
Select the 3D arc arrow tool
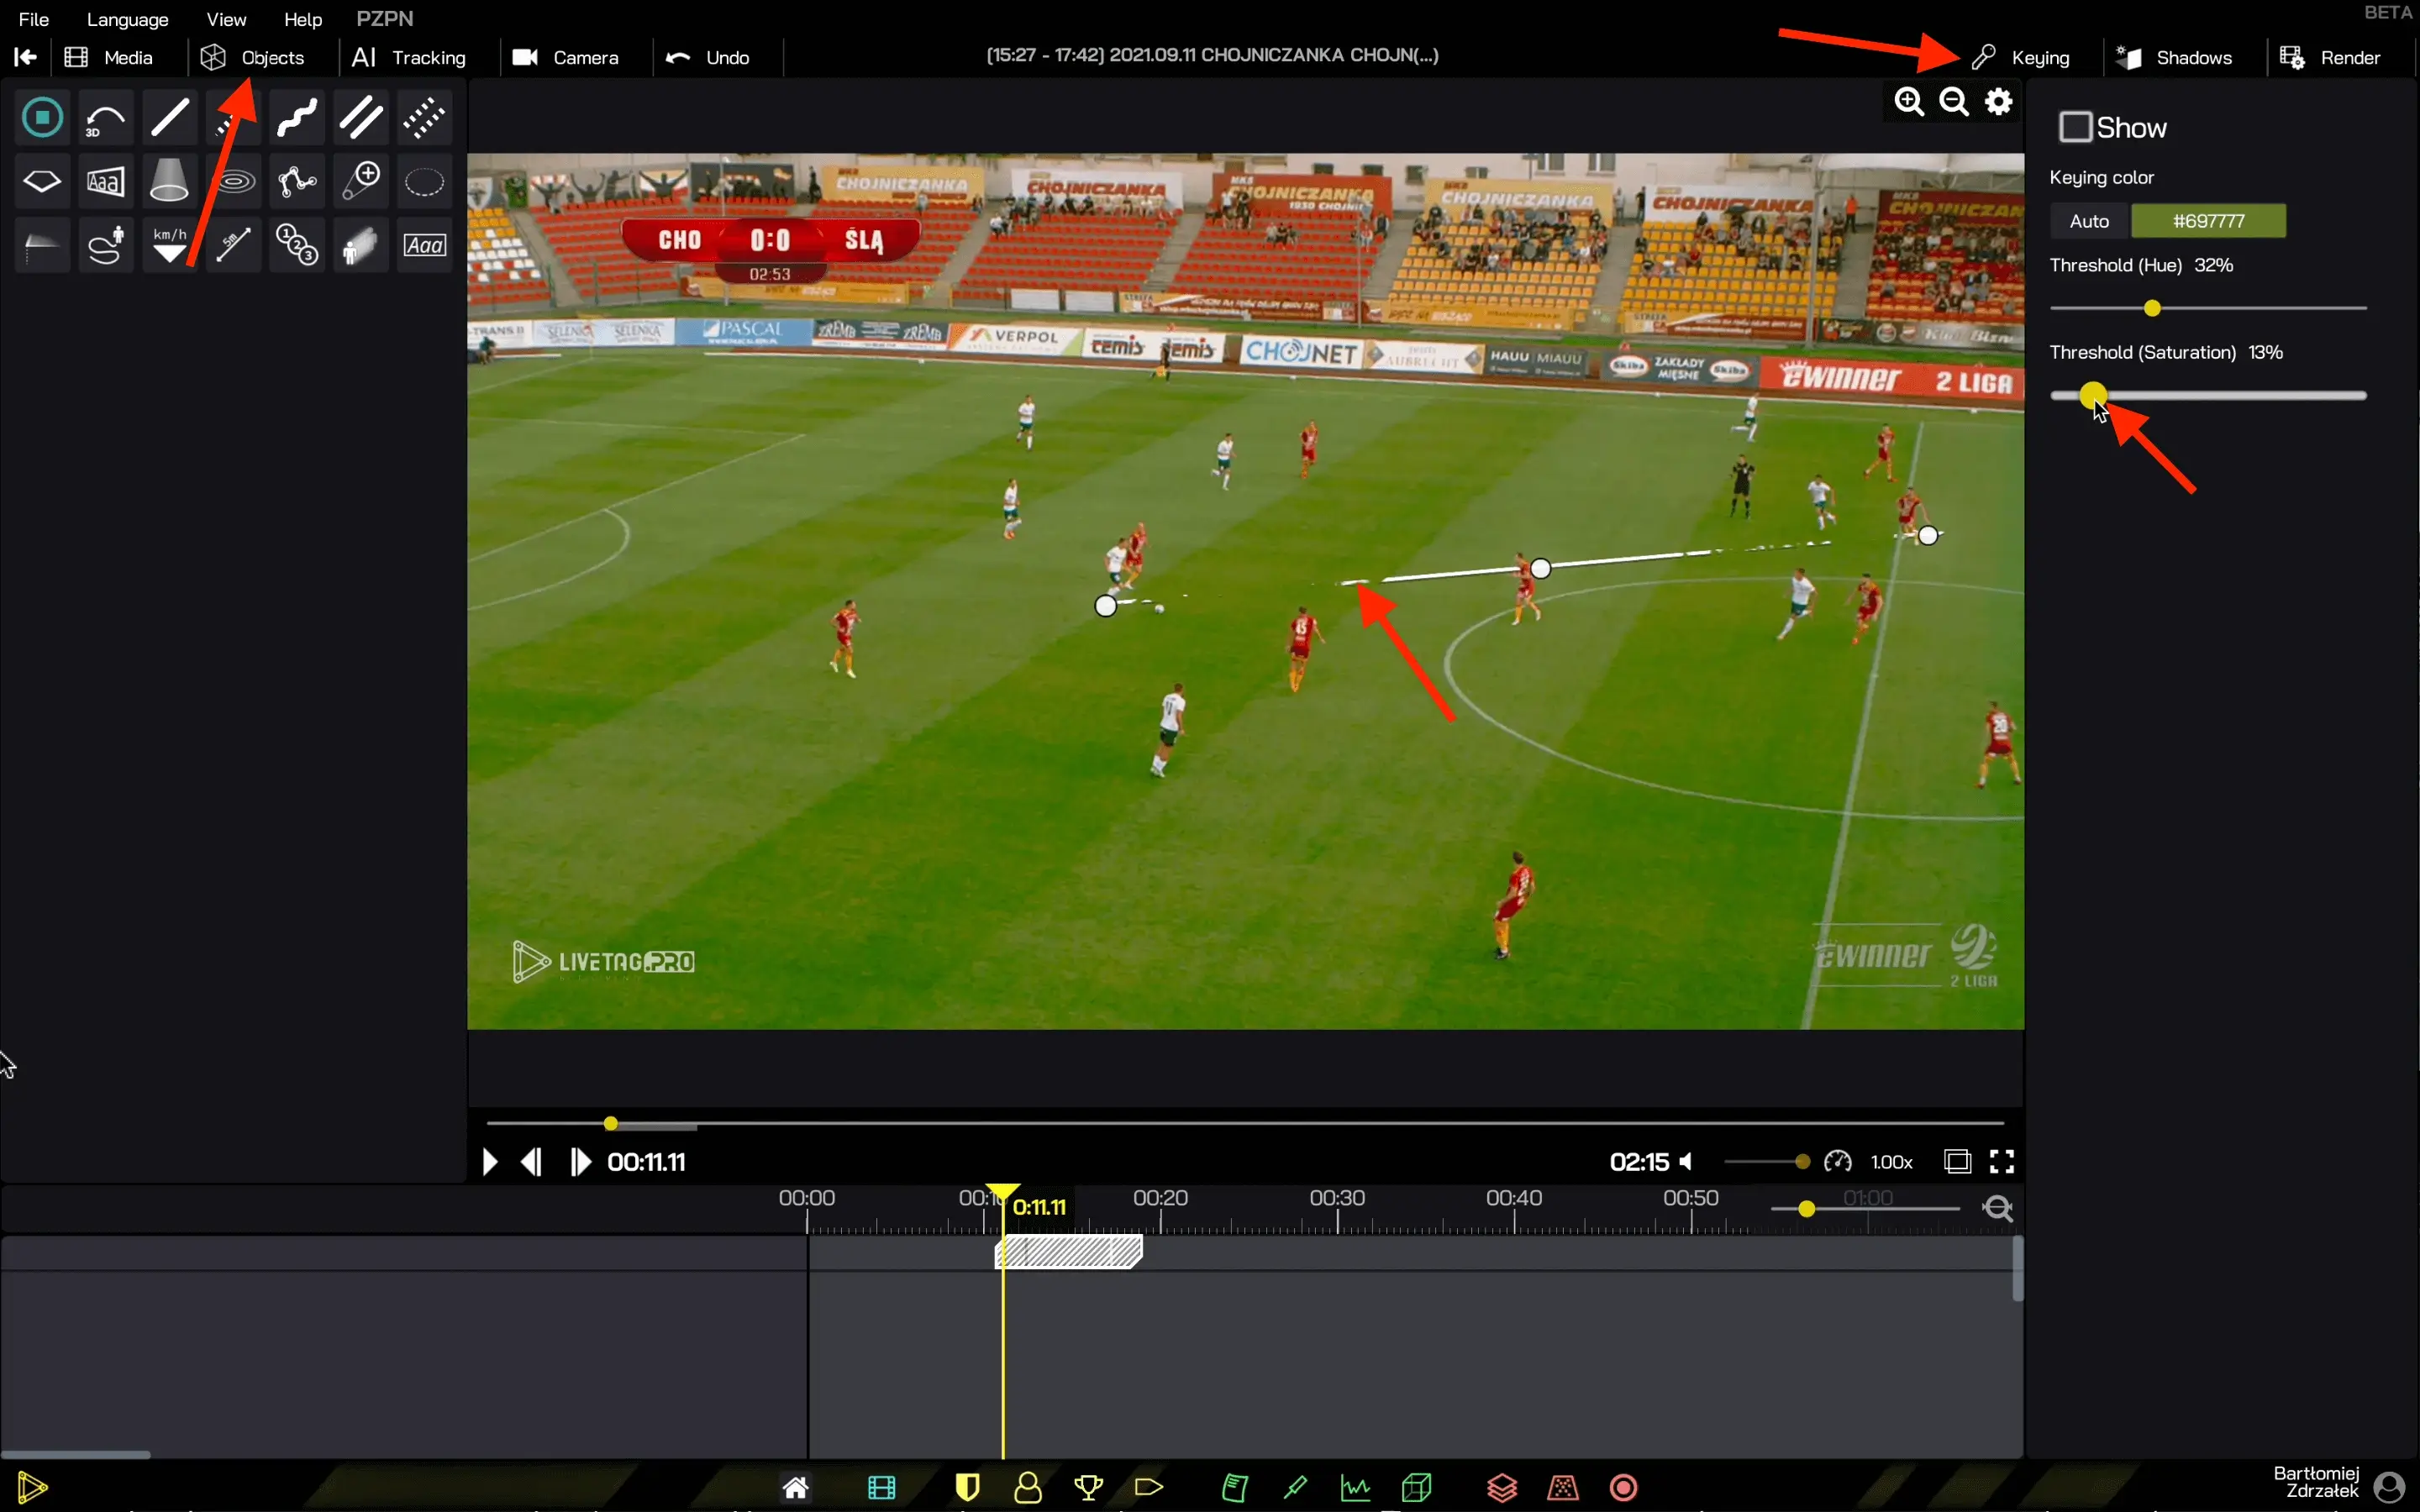105,118
